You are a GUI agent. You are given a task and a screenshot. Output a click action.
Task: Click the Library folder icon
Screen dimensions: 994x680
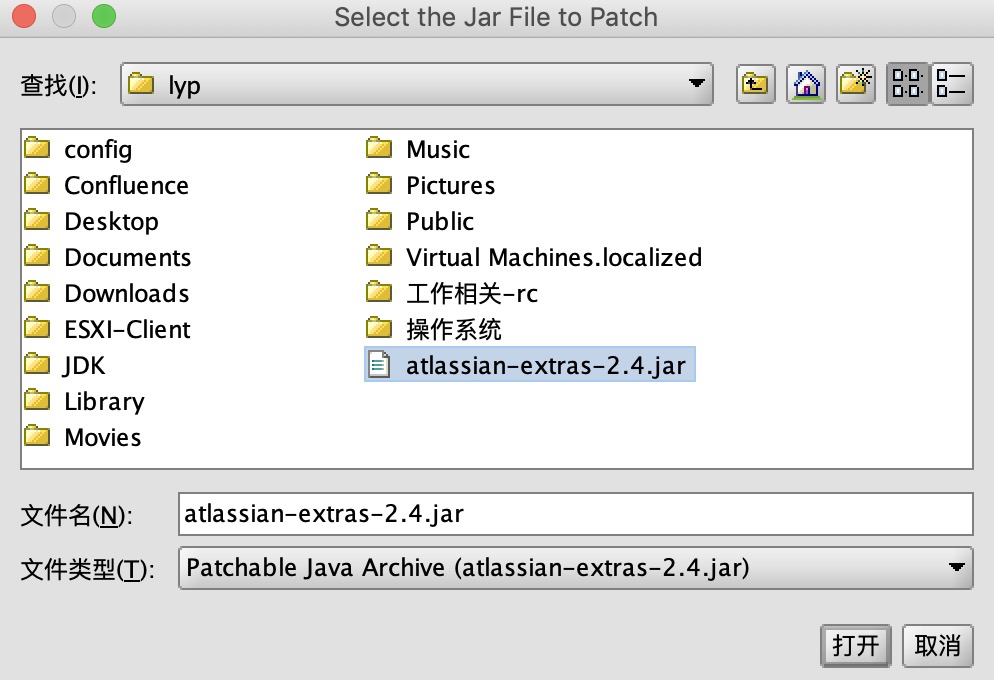click(x=37, y=401)
